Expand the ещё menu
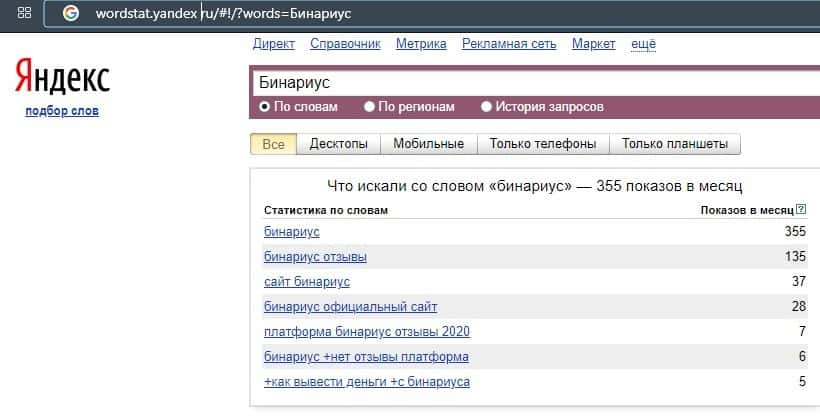 pos(644,44)
